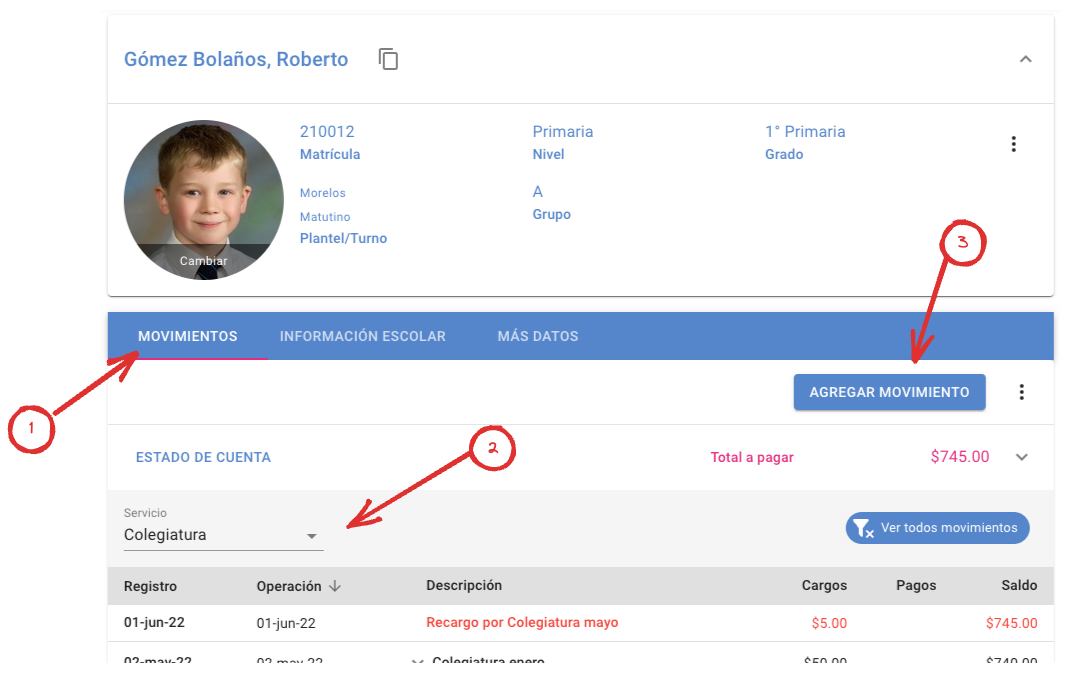Copy student name with the copy icon
This screenshot has height=673, width=1069.
(388, 59)
